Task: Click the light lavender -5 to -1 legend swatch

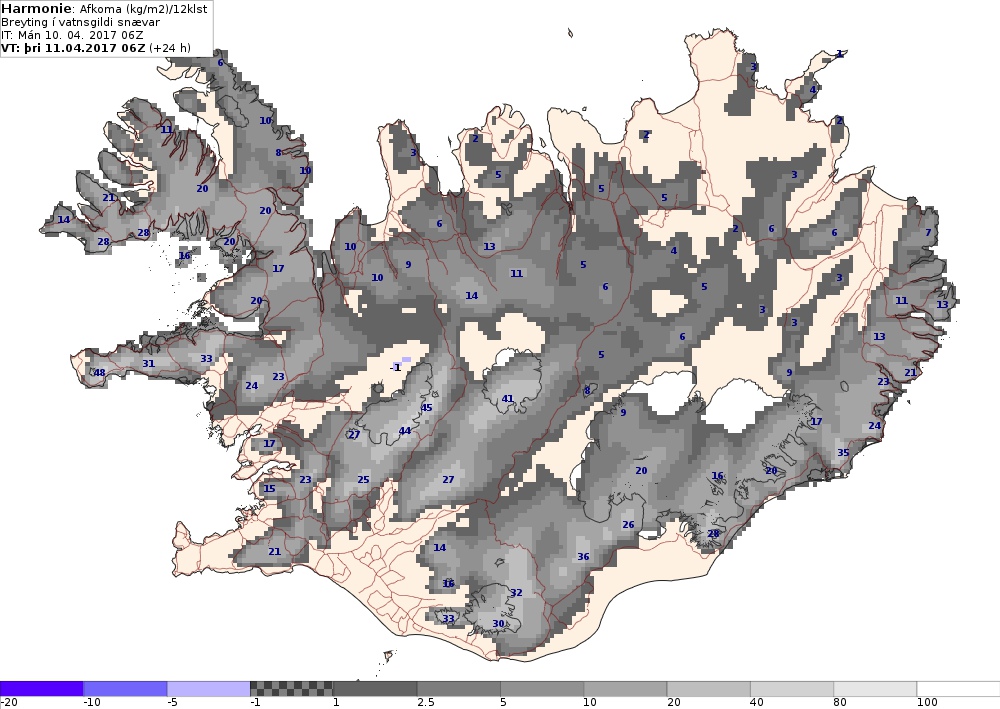Action: pos(209,689)
